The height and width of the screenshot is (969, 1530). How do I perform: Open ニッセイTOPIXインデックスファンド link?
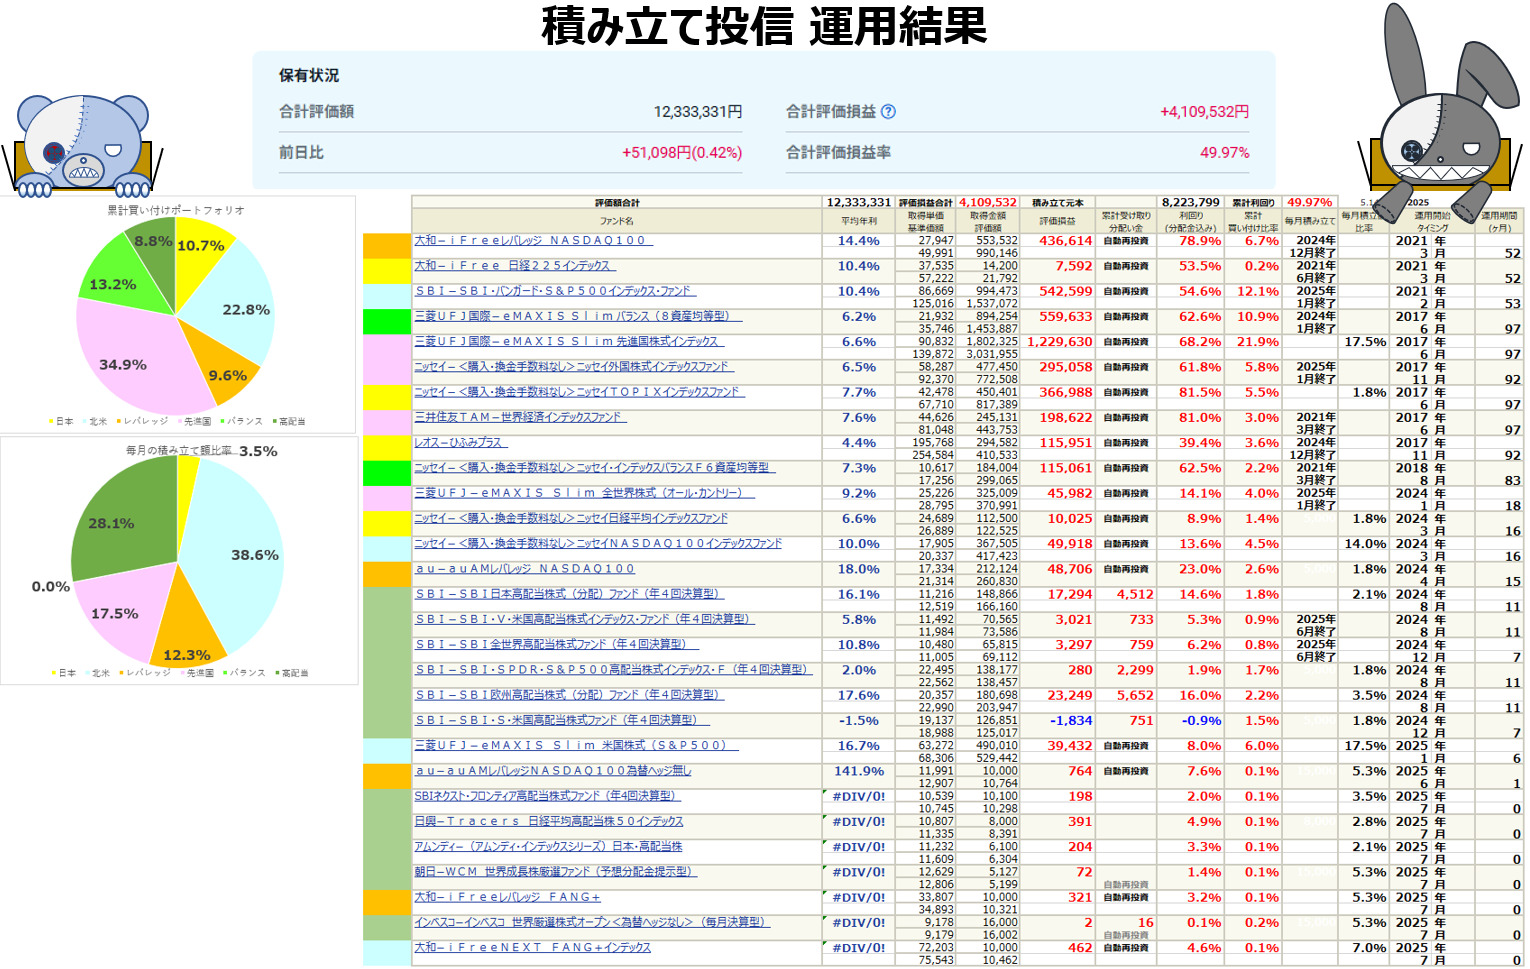[578, 392]
